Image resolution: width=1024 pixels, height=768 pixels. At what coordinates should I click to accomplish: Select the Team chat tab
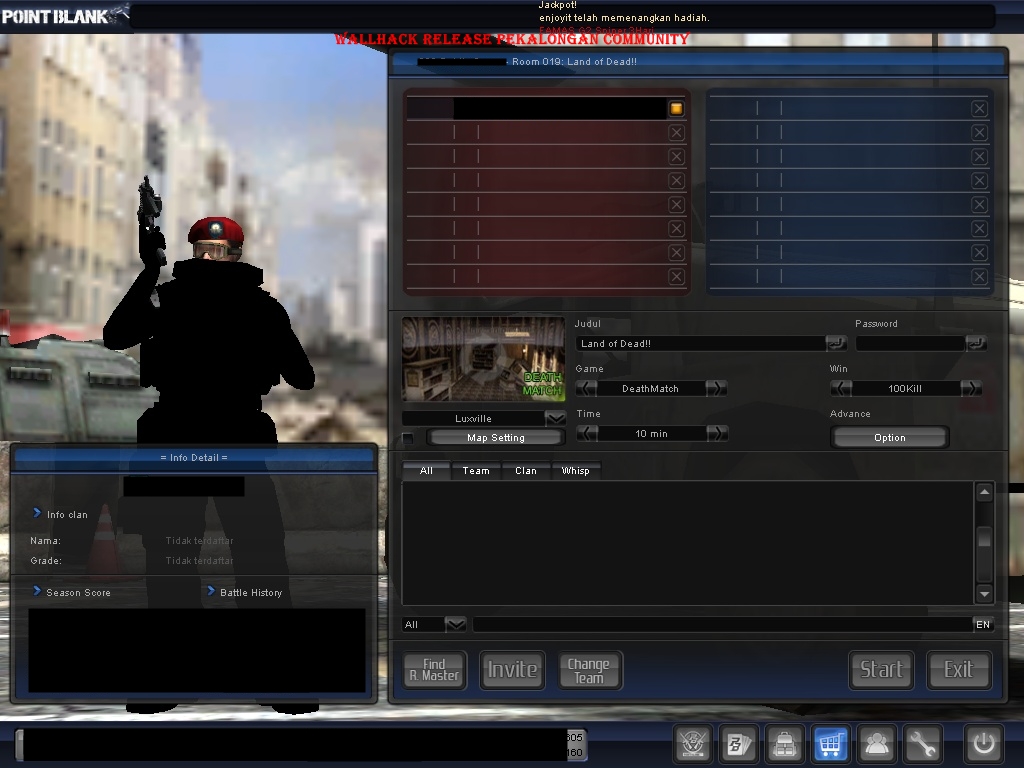(476, 471)
